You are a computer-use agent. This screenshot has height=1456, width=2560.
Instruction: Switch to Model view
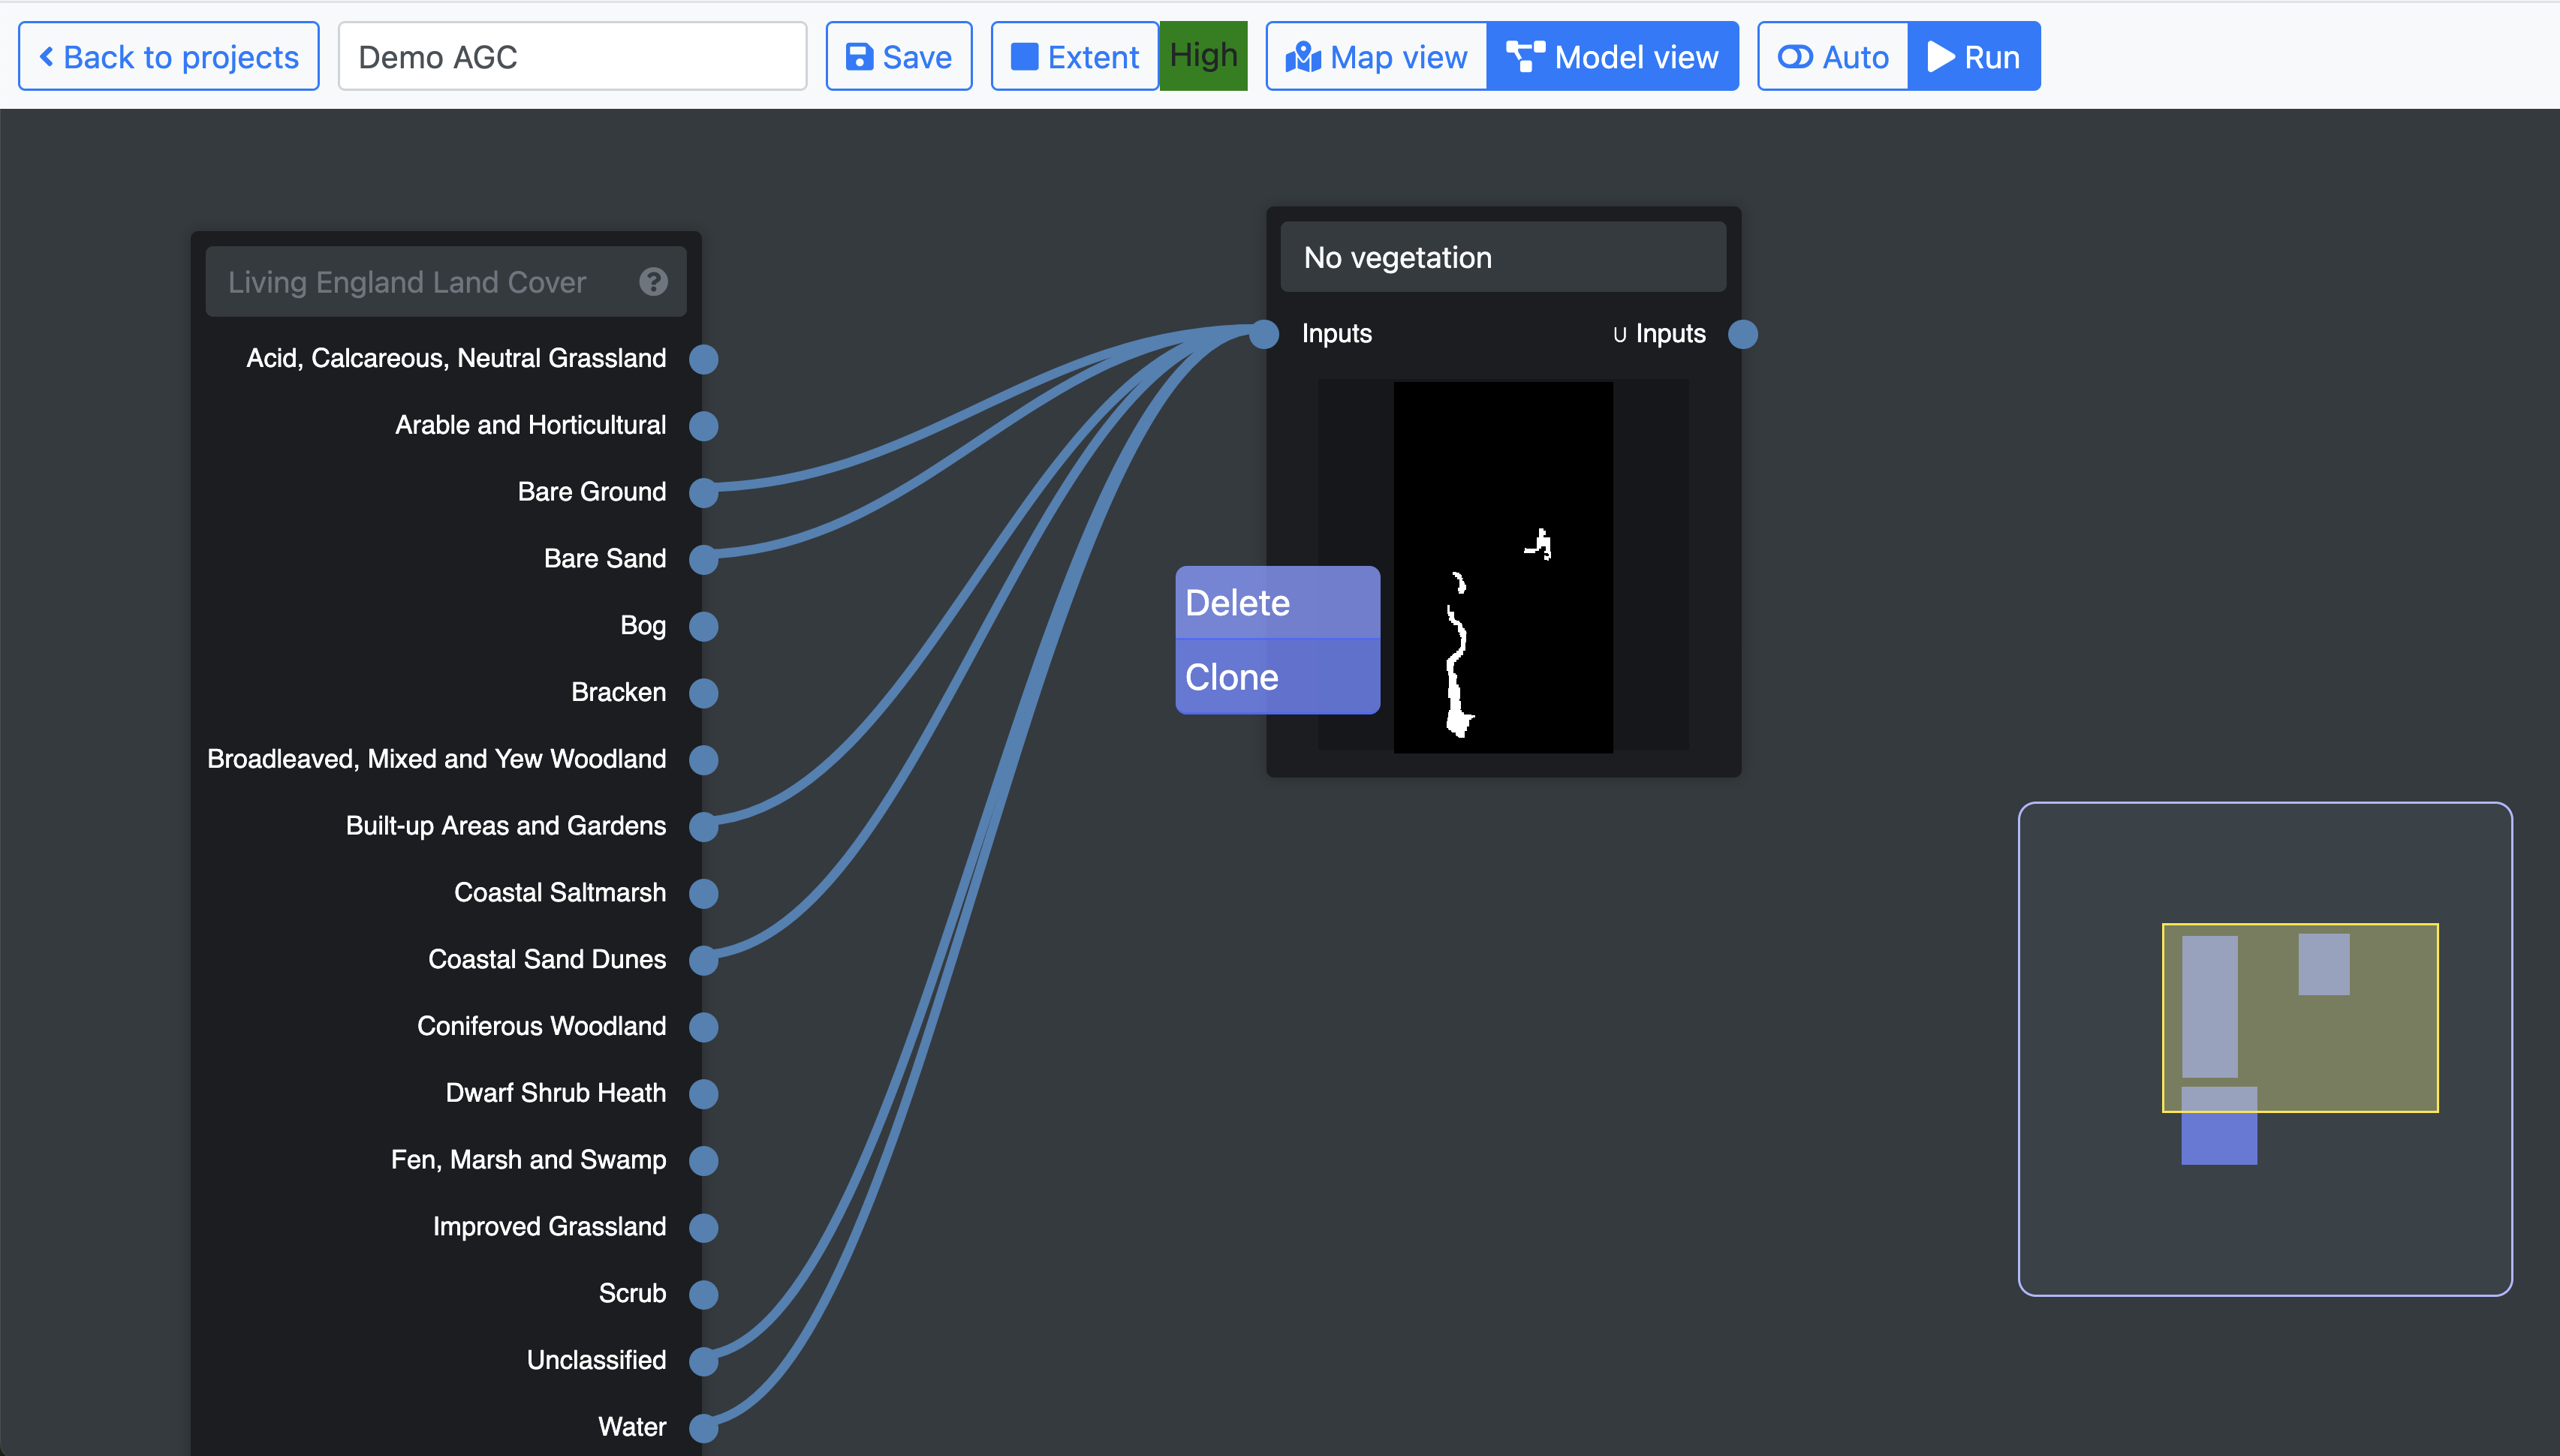coord(1613,57)
